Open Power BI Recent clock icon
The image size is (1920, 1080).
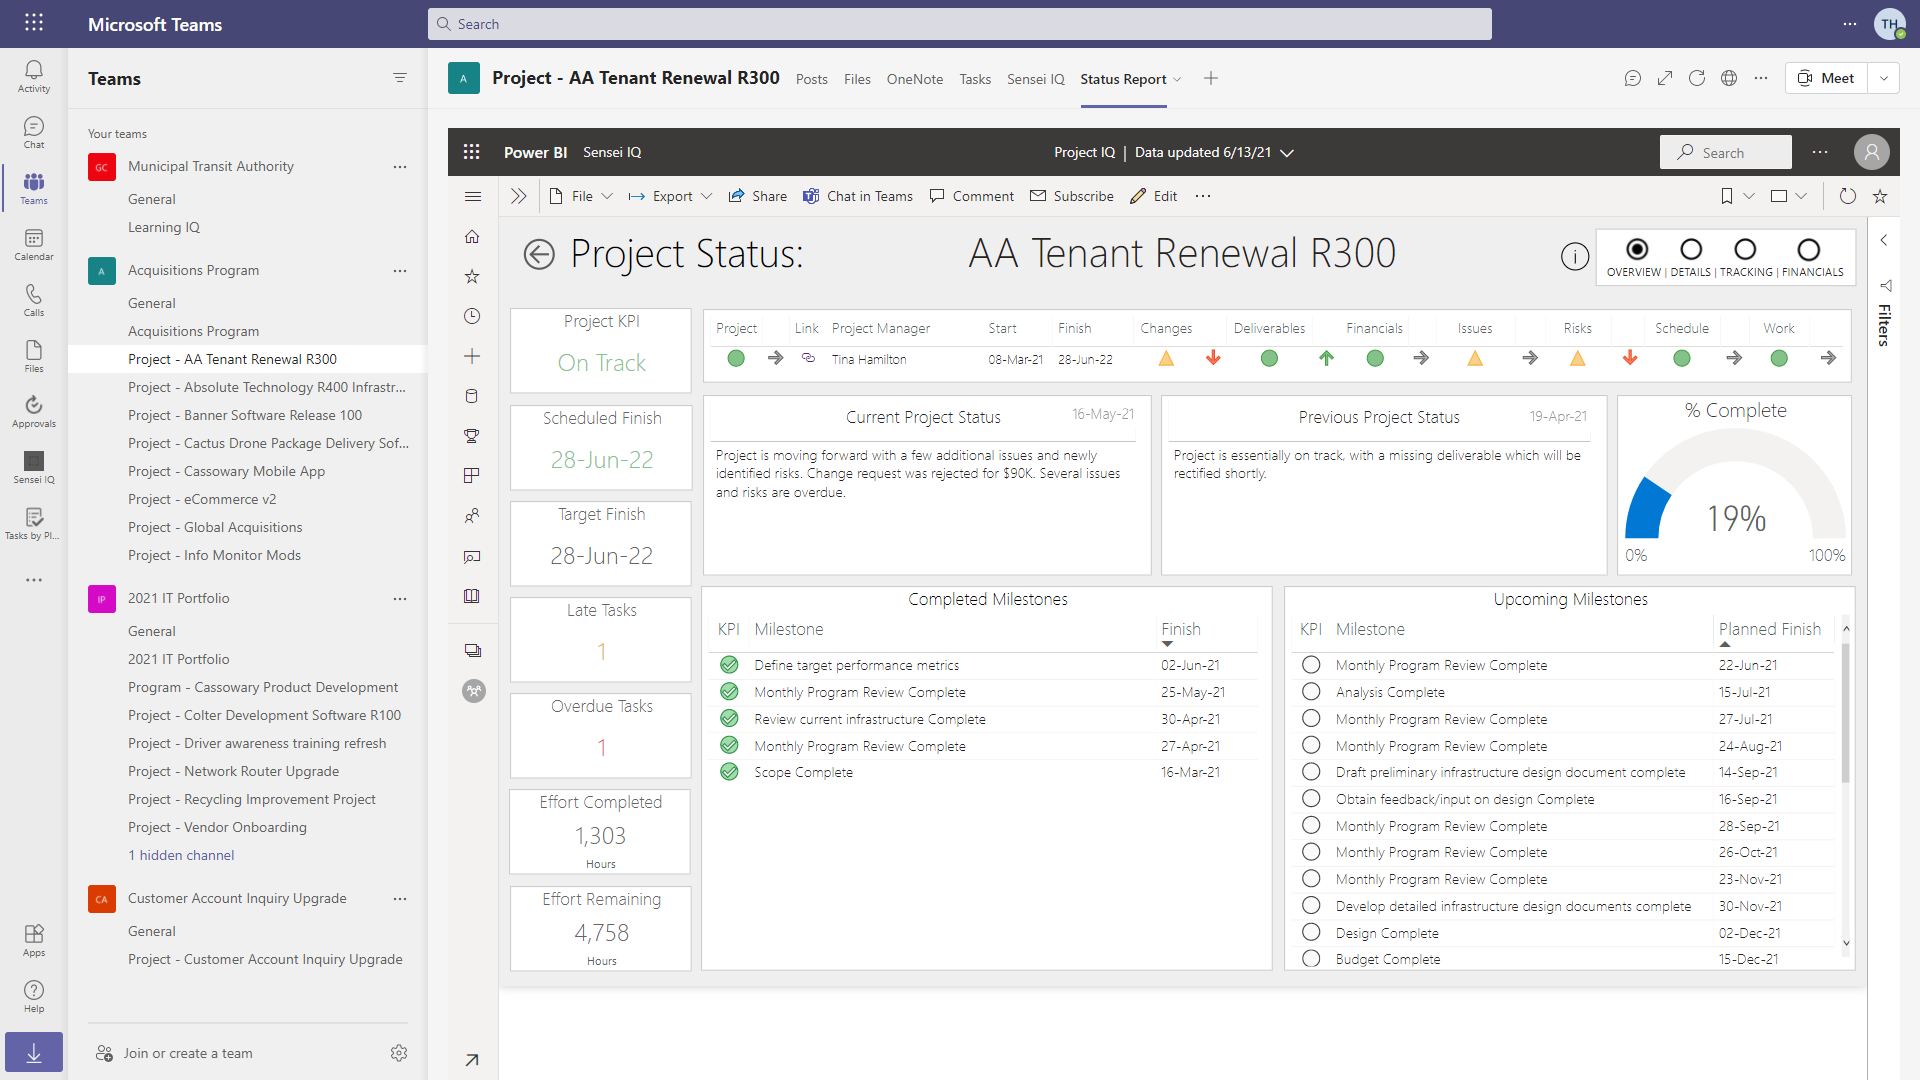472,317
